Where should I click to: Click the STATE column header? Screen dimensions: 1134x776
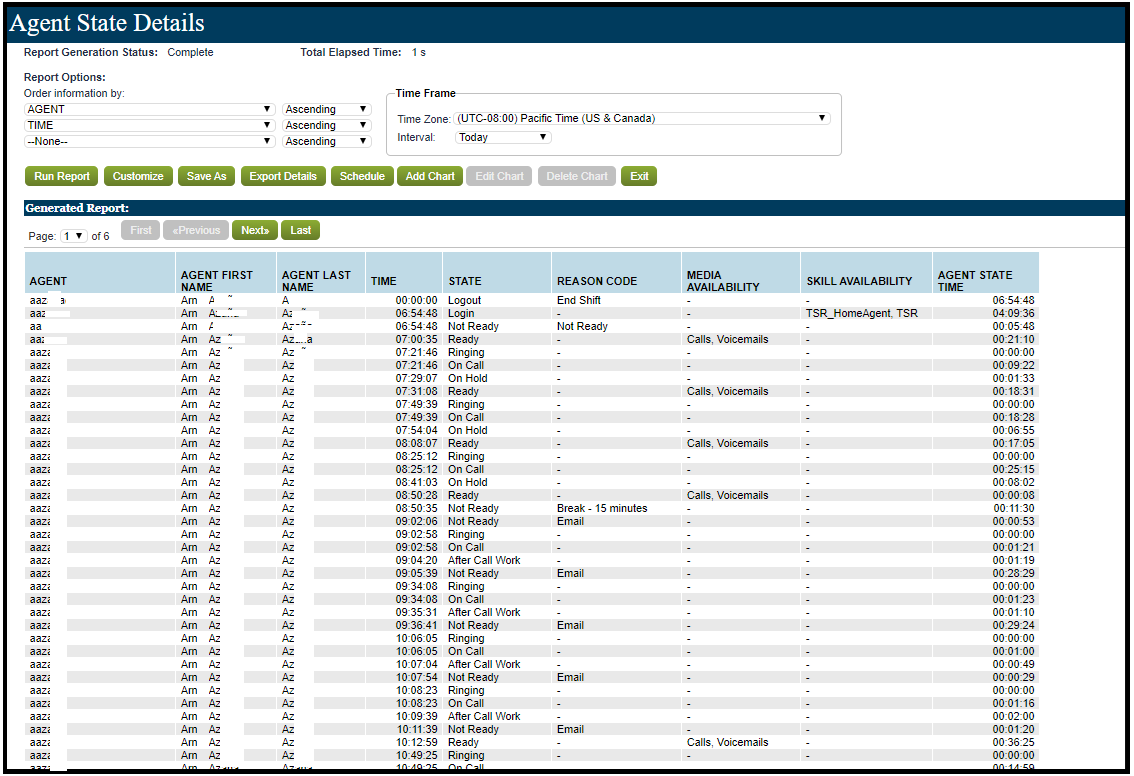click(x=465, y=281)
